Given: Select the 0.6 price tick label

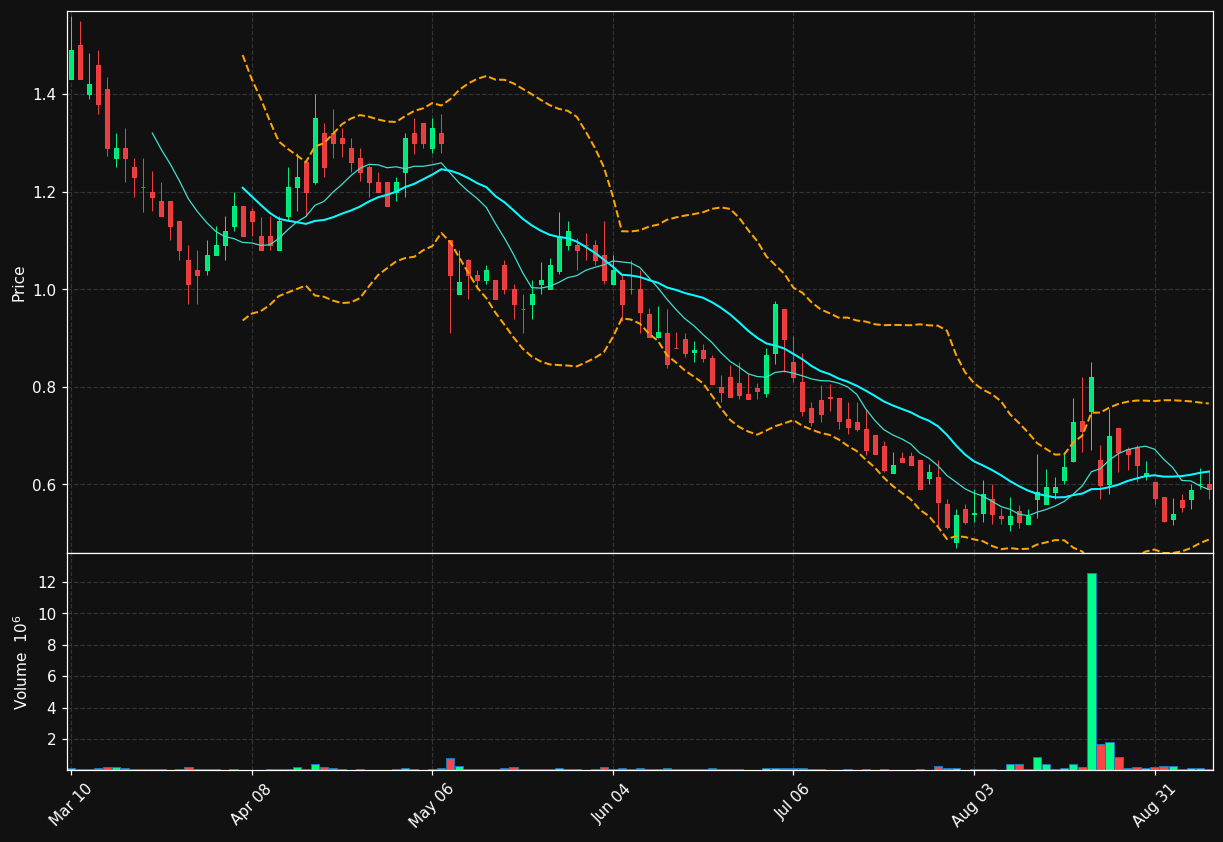Looking at the screenshot, I should (x=45, y=485).
